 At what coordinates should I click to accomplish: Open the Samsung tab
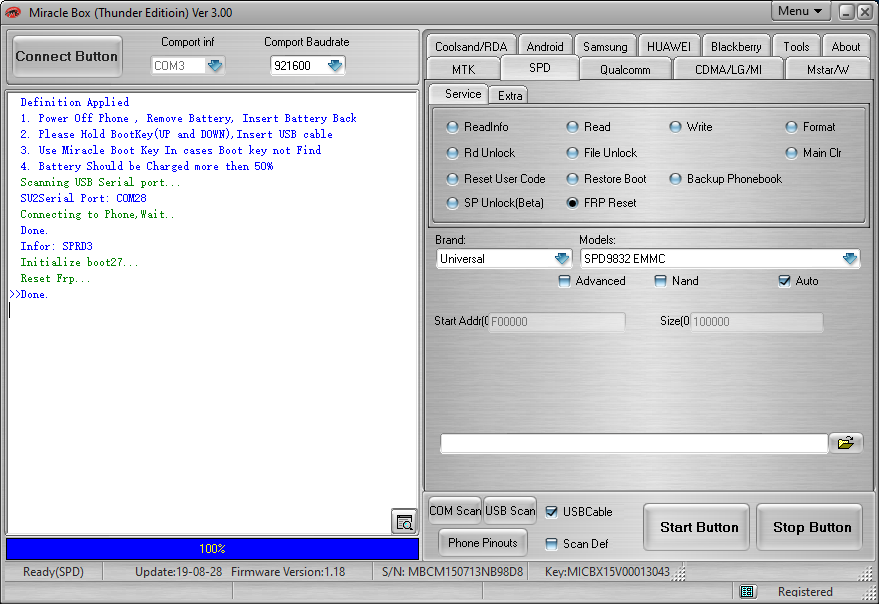click(605, 47)
